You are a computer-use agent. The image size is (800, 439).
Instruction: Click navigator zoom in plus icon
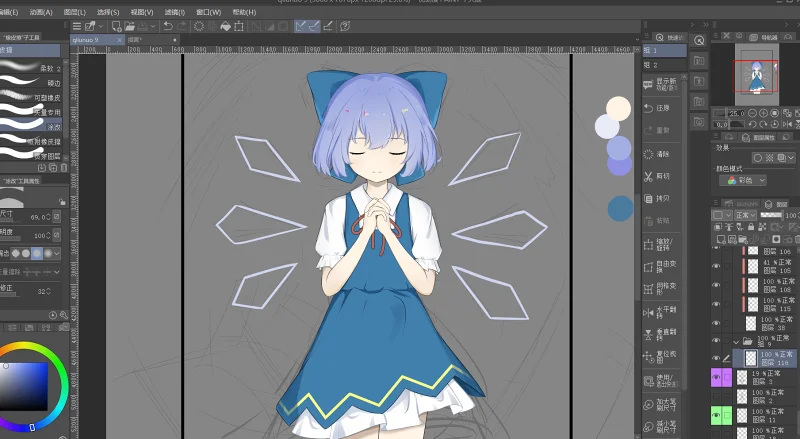(763, 113)
